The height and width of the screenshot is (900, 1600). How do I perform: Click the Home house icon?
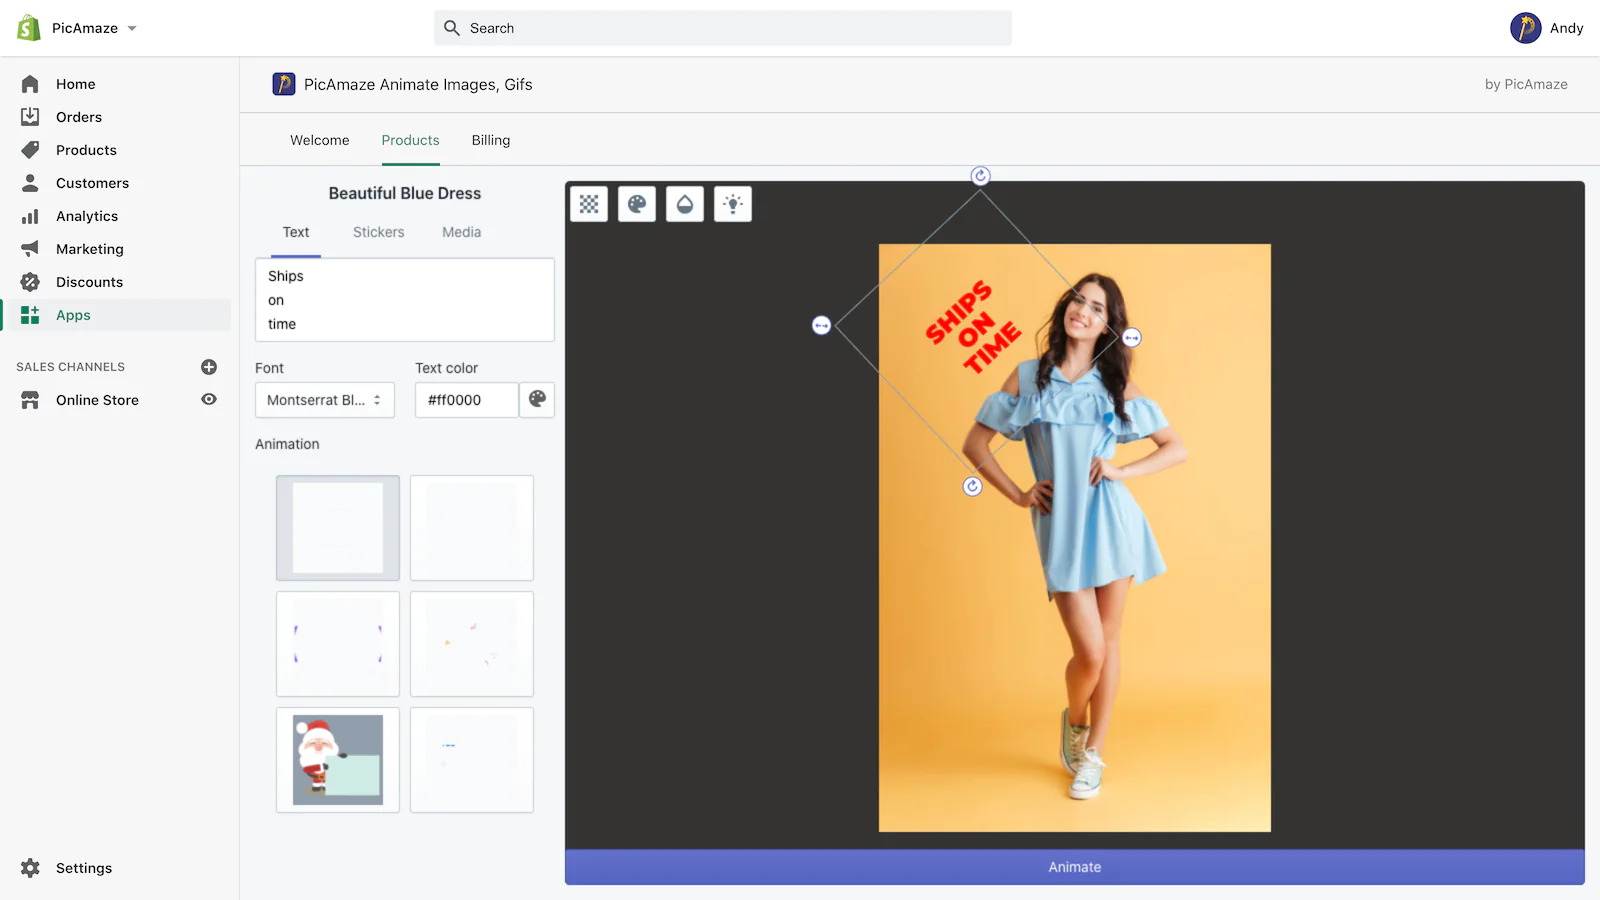(x=30, y=84)
